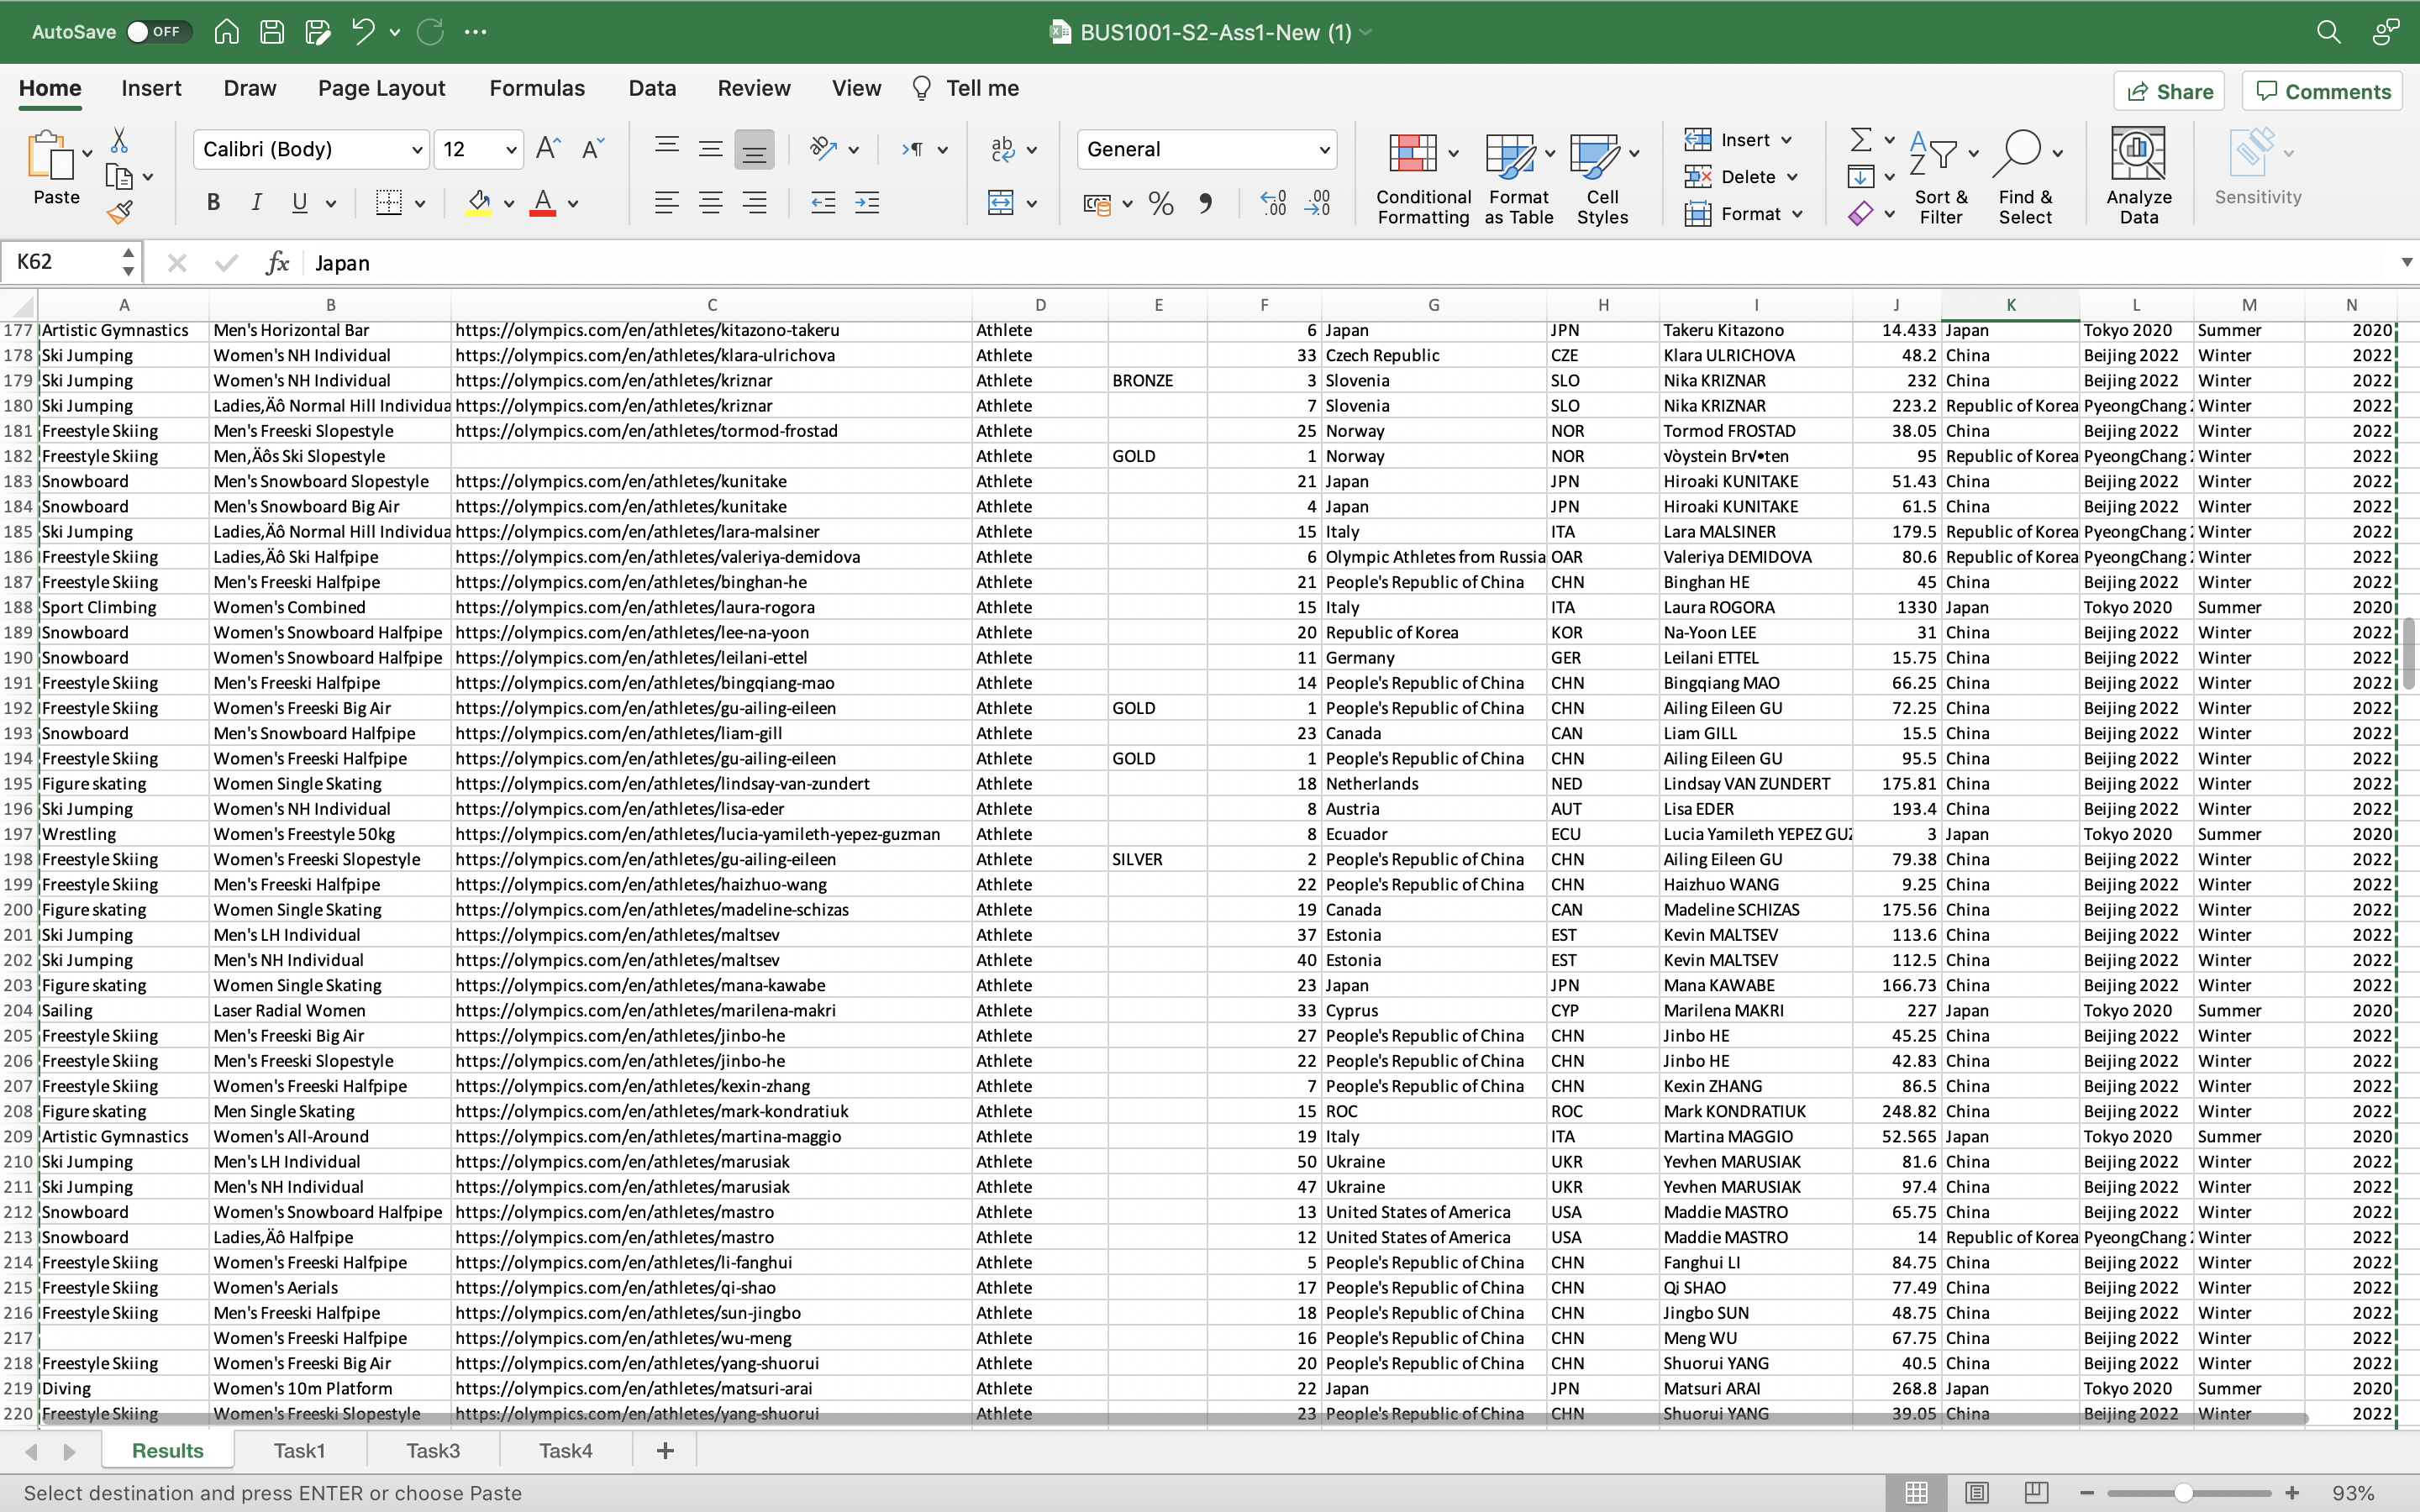Screen dimensions: 2420x1512
Task: Open the Comments pane
Action: click(2322, 92)
